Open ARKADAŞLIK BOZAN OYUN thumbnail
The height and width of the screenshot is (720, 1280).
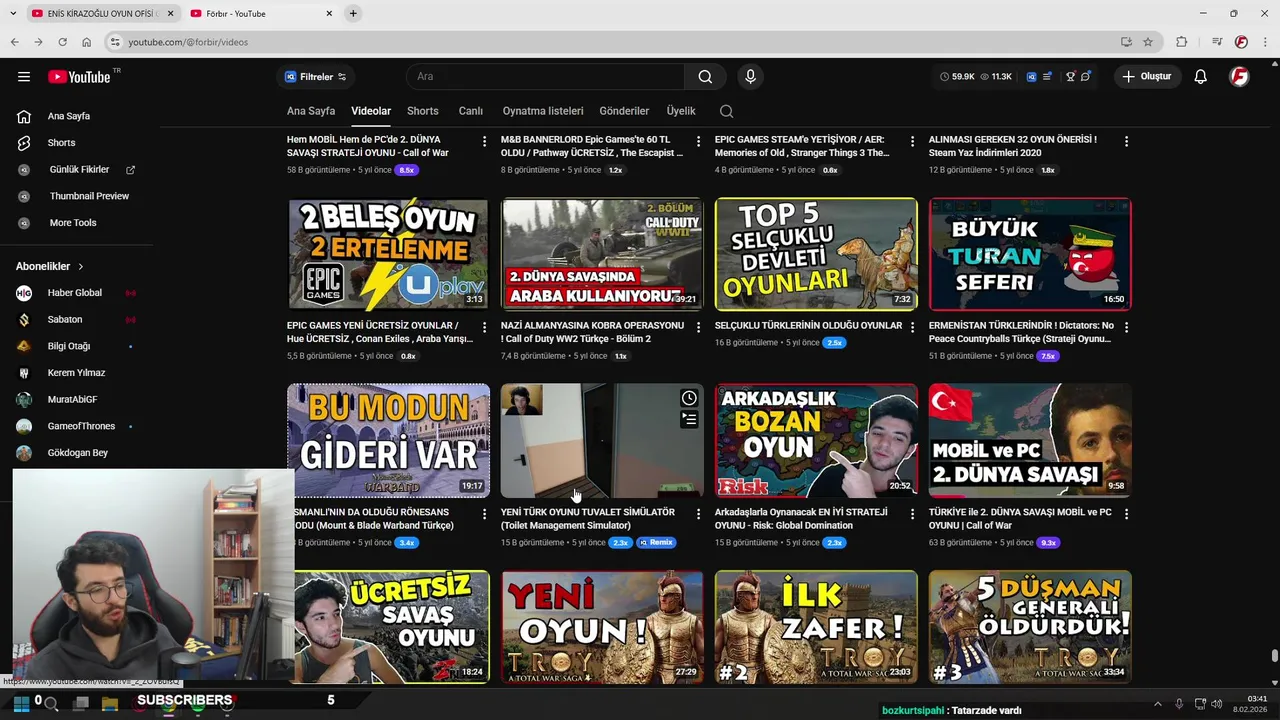point(816,441)
